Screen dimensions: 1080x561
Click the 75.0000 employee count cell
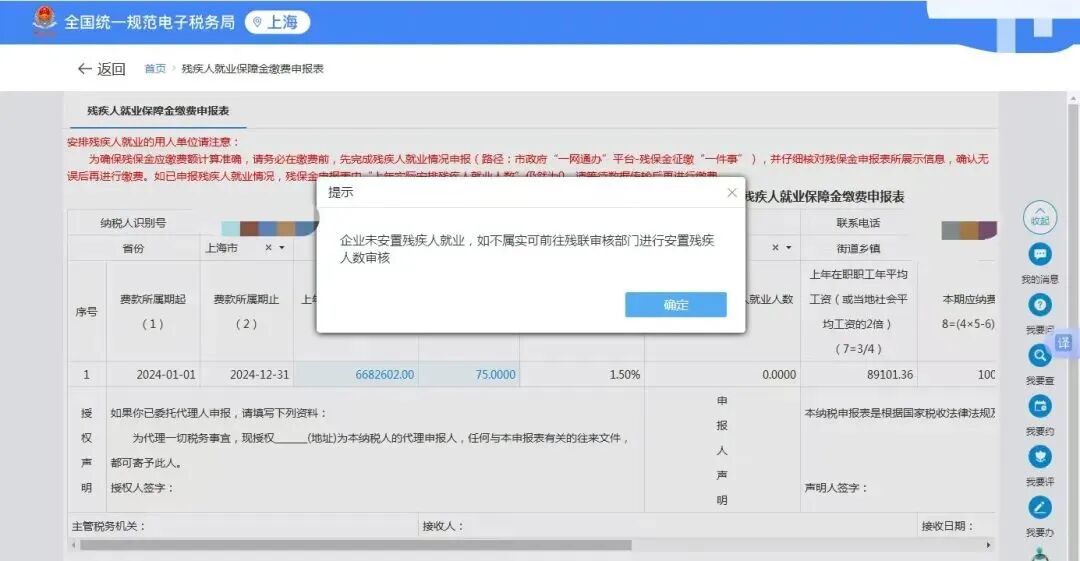point(469,374)
